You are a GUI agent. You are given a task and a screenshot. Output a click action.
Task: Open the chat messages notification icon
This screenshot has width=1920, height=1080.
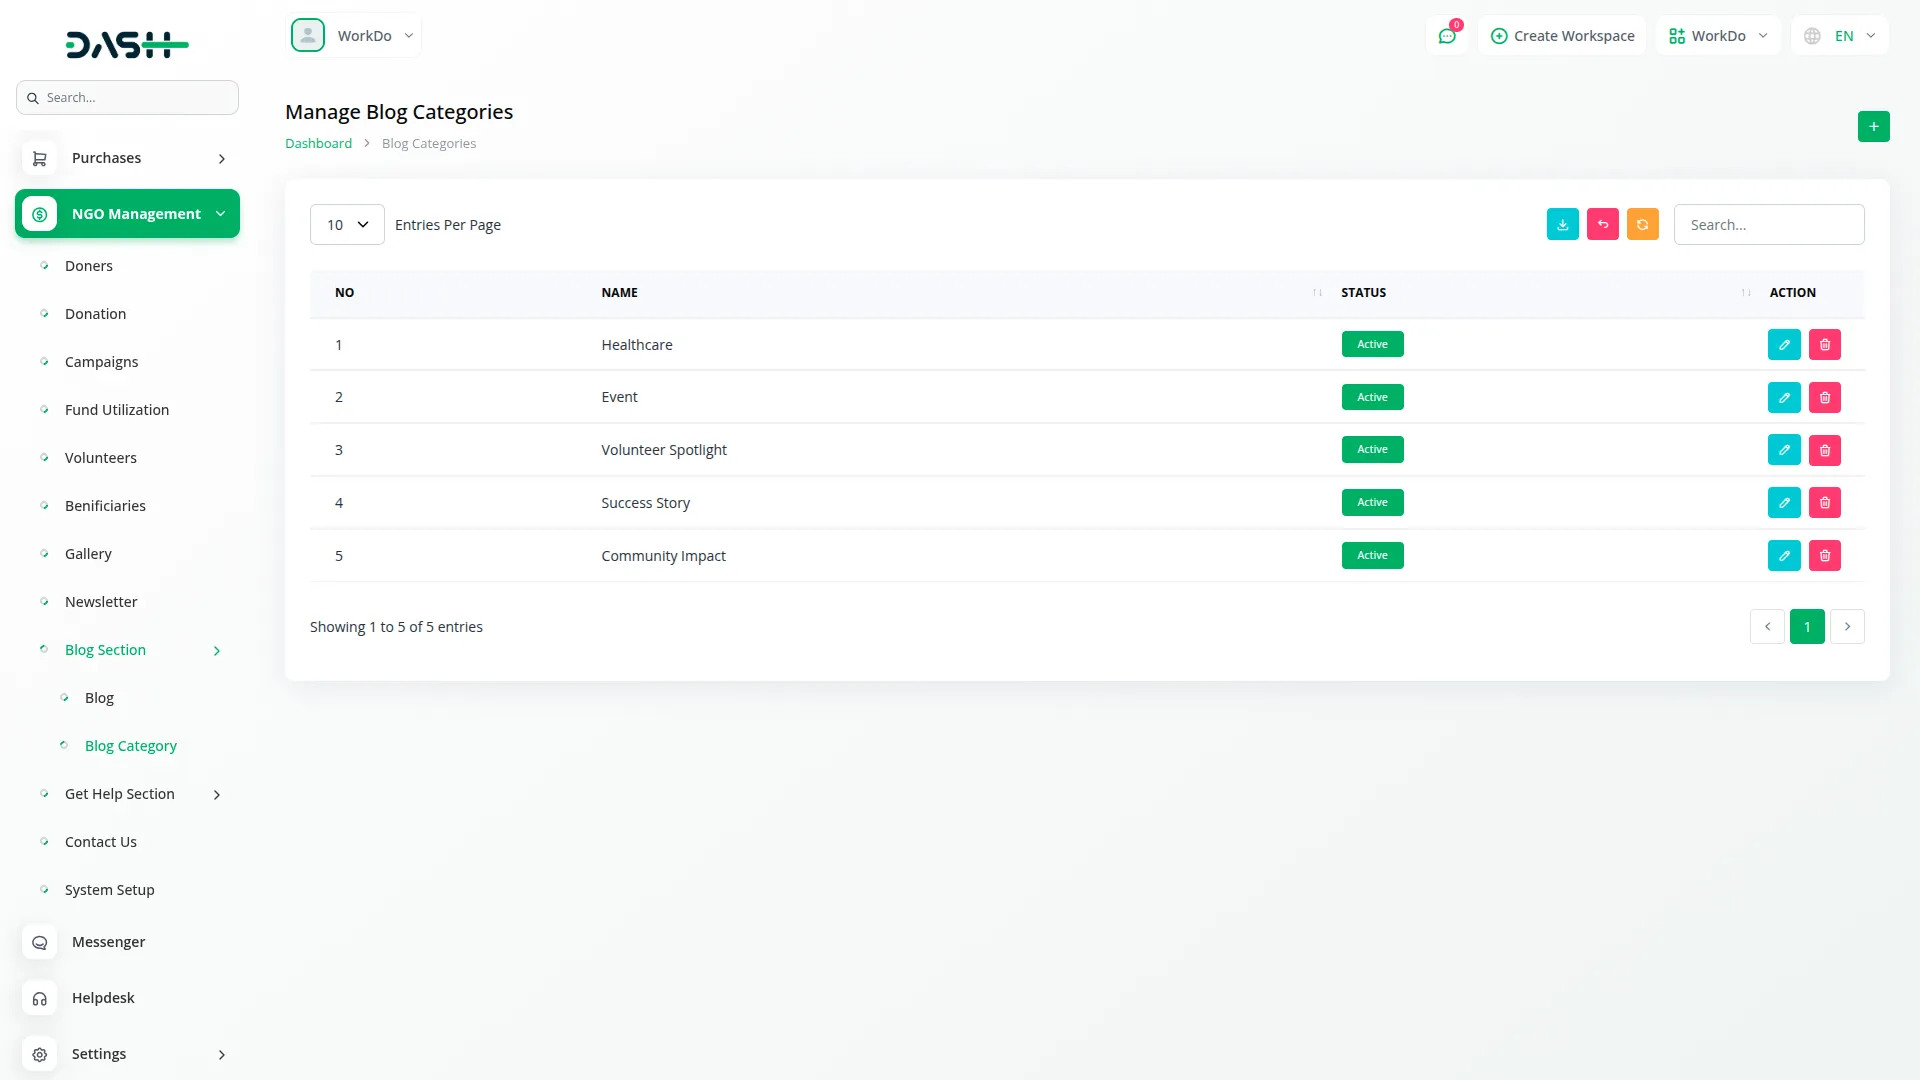(x=1447, y=36)
